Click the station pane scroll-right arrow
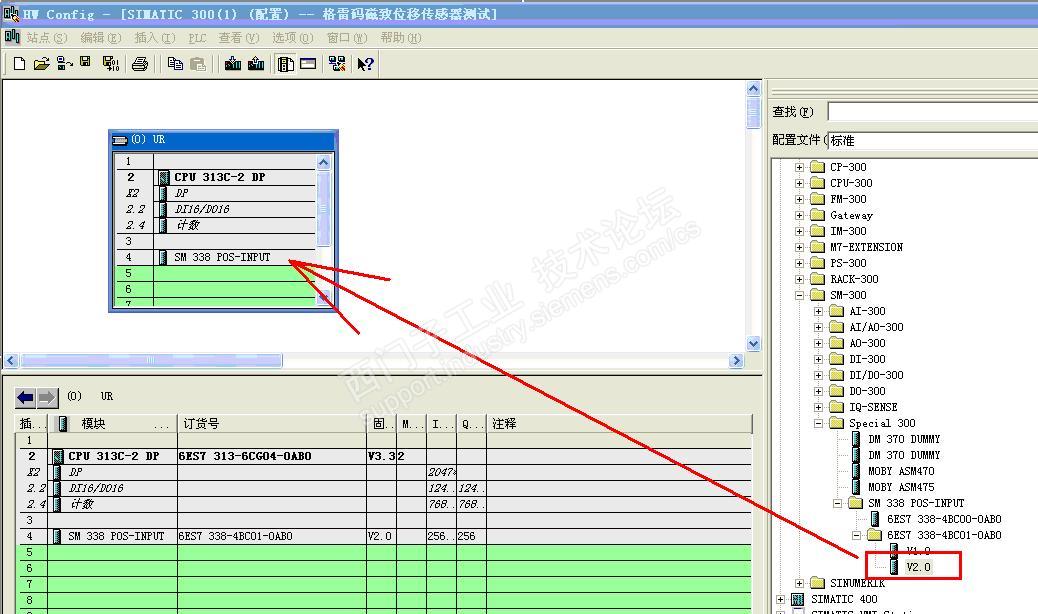Screen dimensions: 1038x614 736,361
